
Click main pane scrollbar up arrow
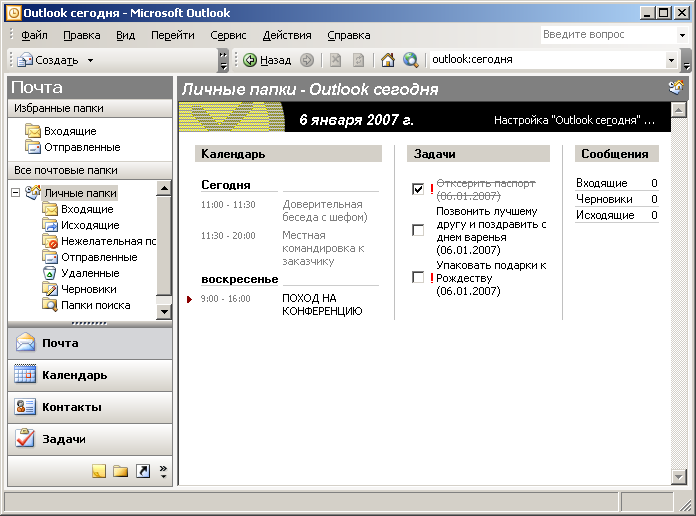[678, 109]
